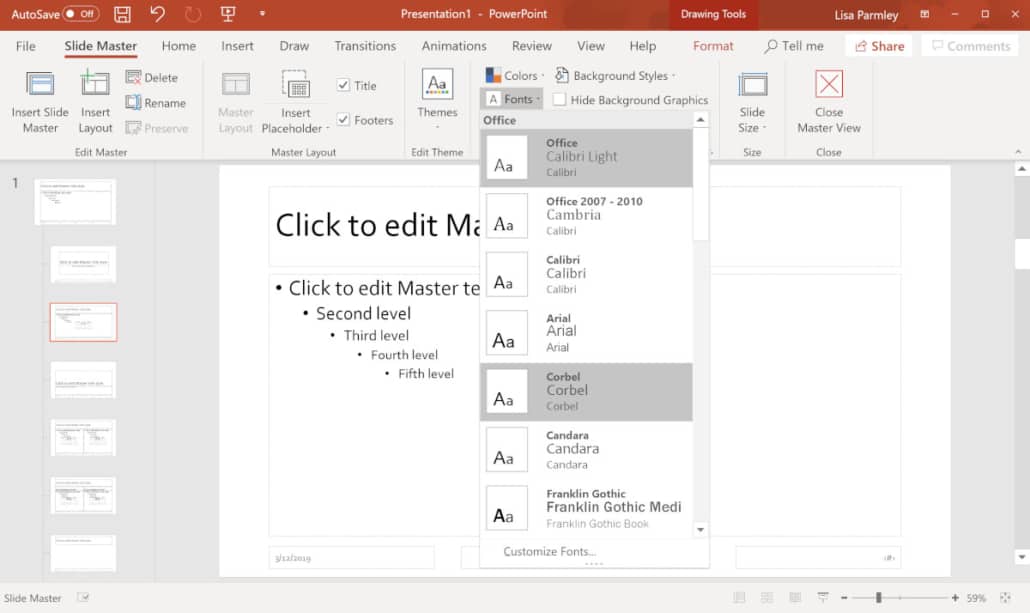
Task: Choose the Arial font theme
Action: (x=586, y=332)
